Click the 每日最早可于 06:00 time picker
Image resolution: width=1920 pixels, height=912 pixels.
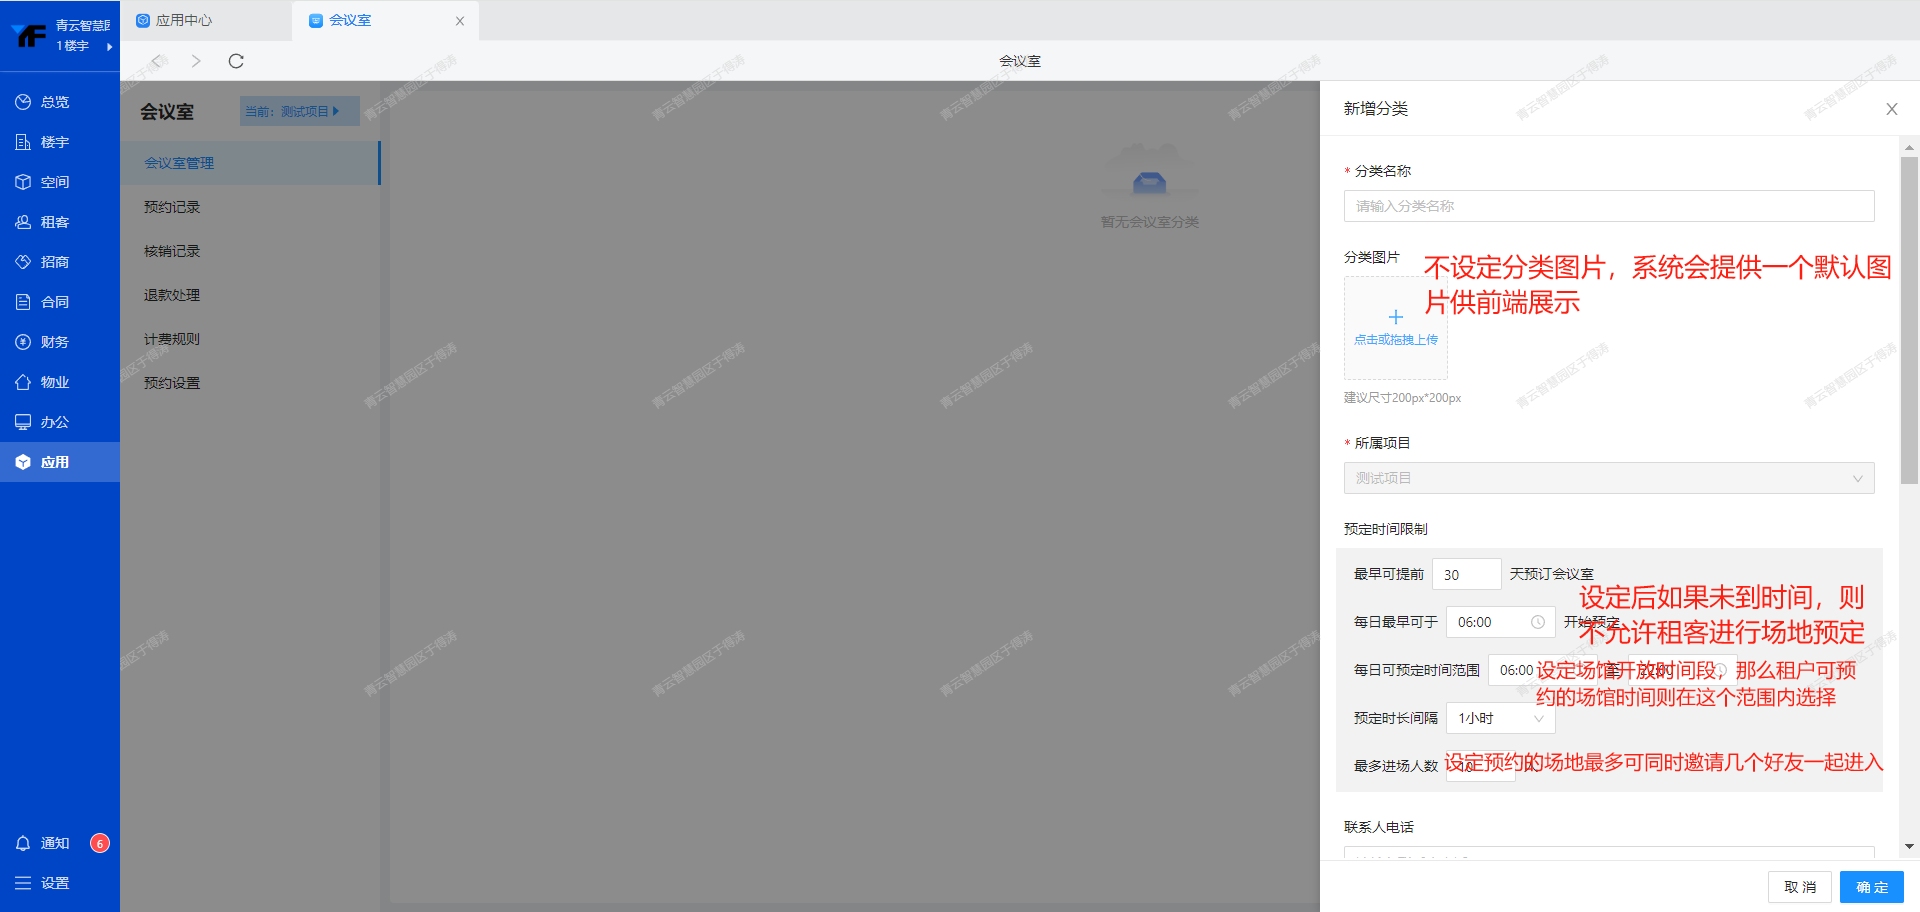(x=1499, y=622)
